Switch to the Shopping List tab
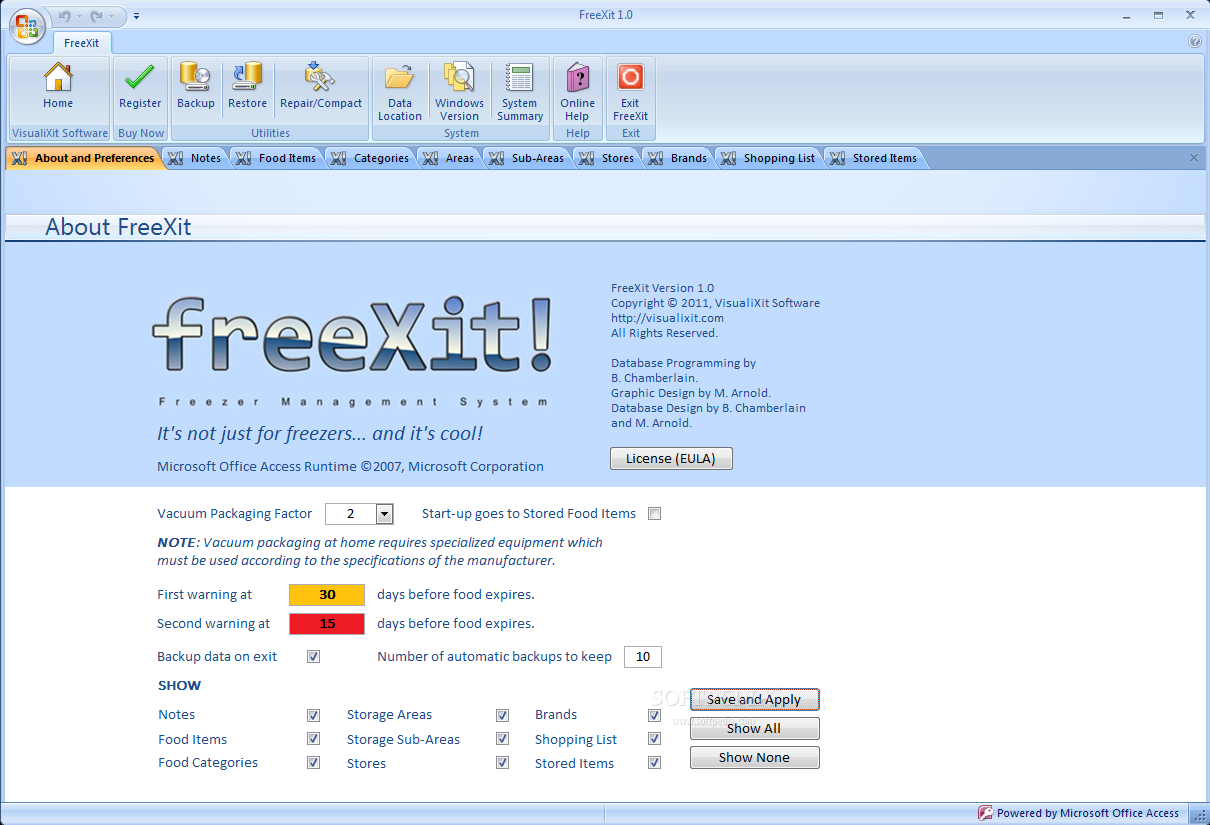This screenshot has height=825, width=1210. pos(769,158)
